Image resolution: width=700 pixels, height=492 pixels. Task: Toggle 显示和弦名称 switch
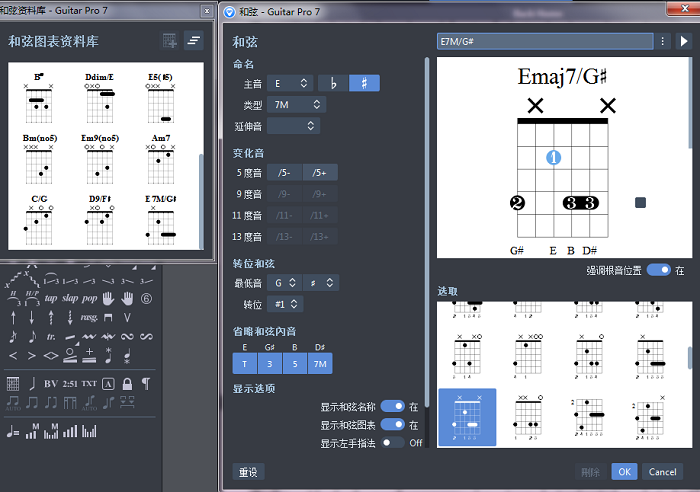pos(393,406)
